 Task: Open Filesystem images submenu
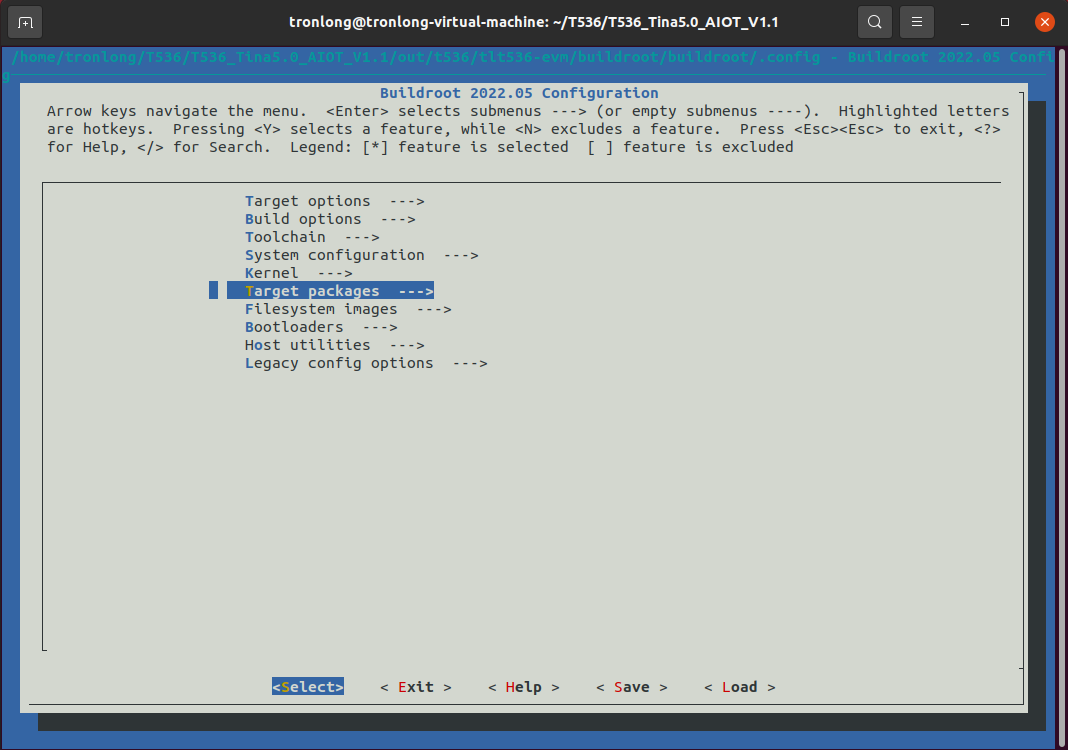click(x=347, y=309)
